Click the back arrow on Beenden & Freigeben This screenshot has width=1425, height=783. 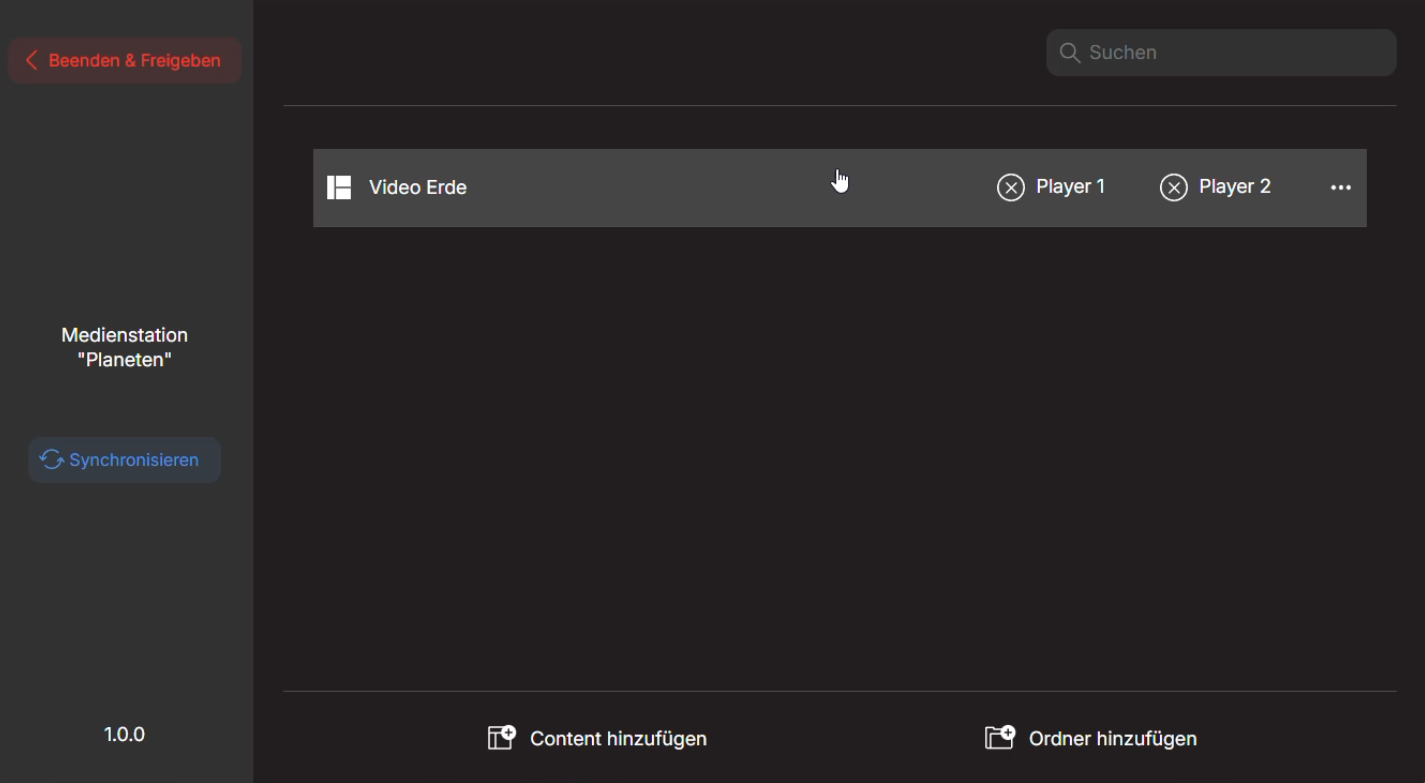(32, 60)
